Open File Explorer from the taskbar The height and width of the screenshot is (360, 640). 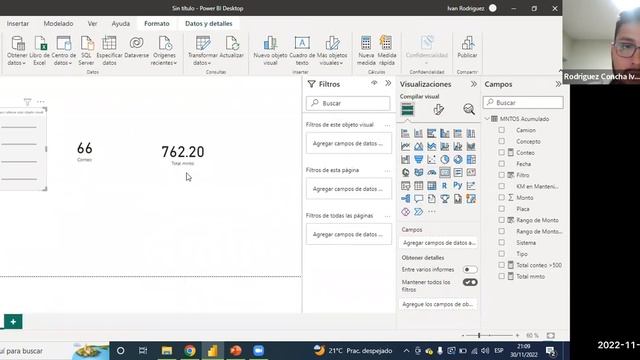167,351
